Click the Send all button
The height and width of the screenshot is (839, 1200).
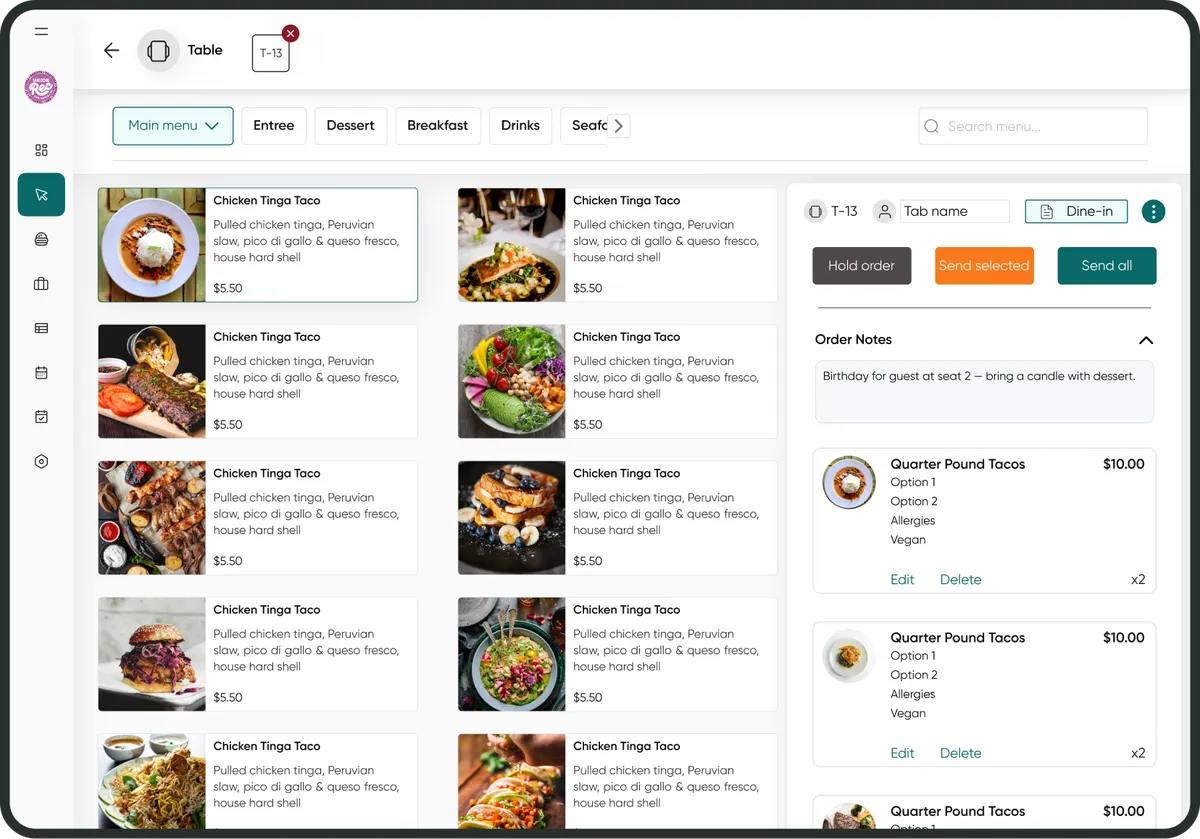coord(1107,266)
